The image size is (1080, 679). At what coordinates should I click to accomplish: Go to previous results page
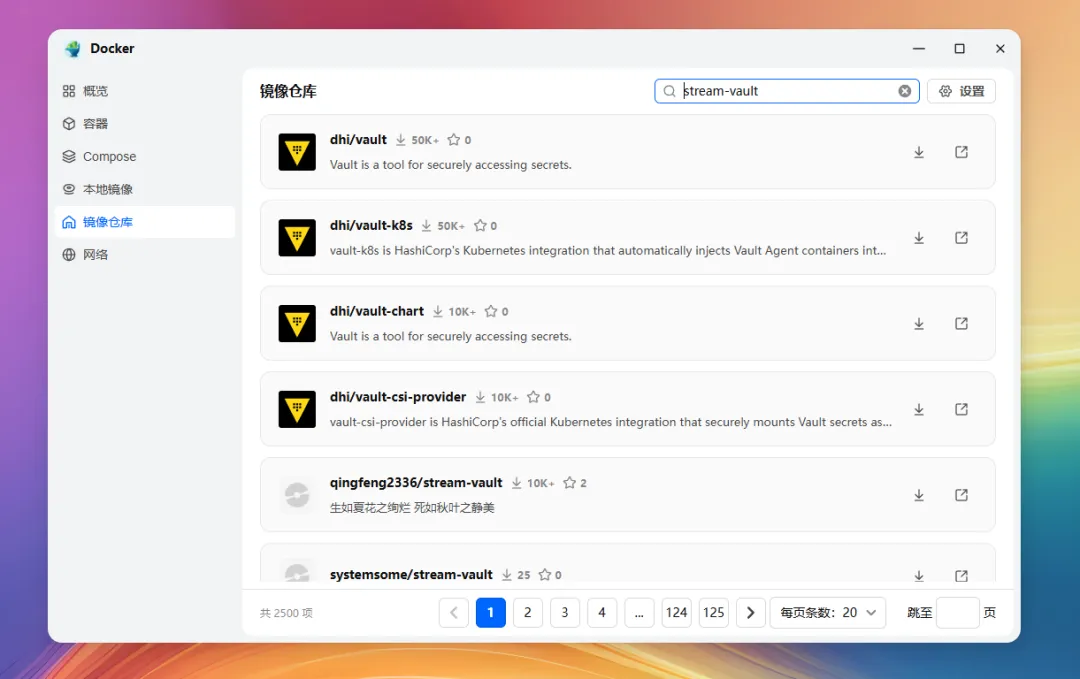pos(454,613)
